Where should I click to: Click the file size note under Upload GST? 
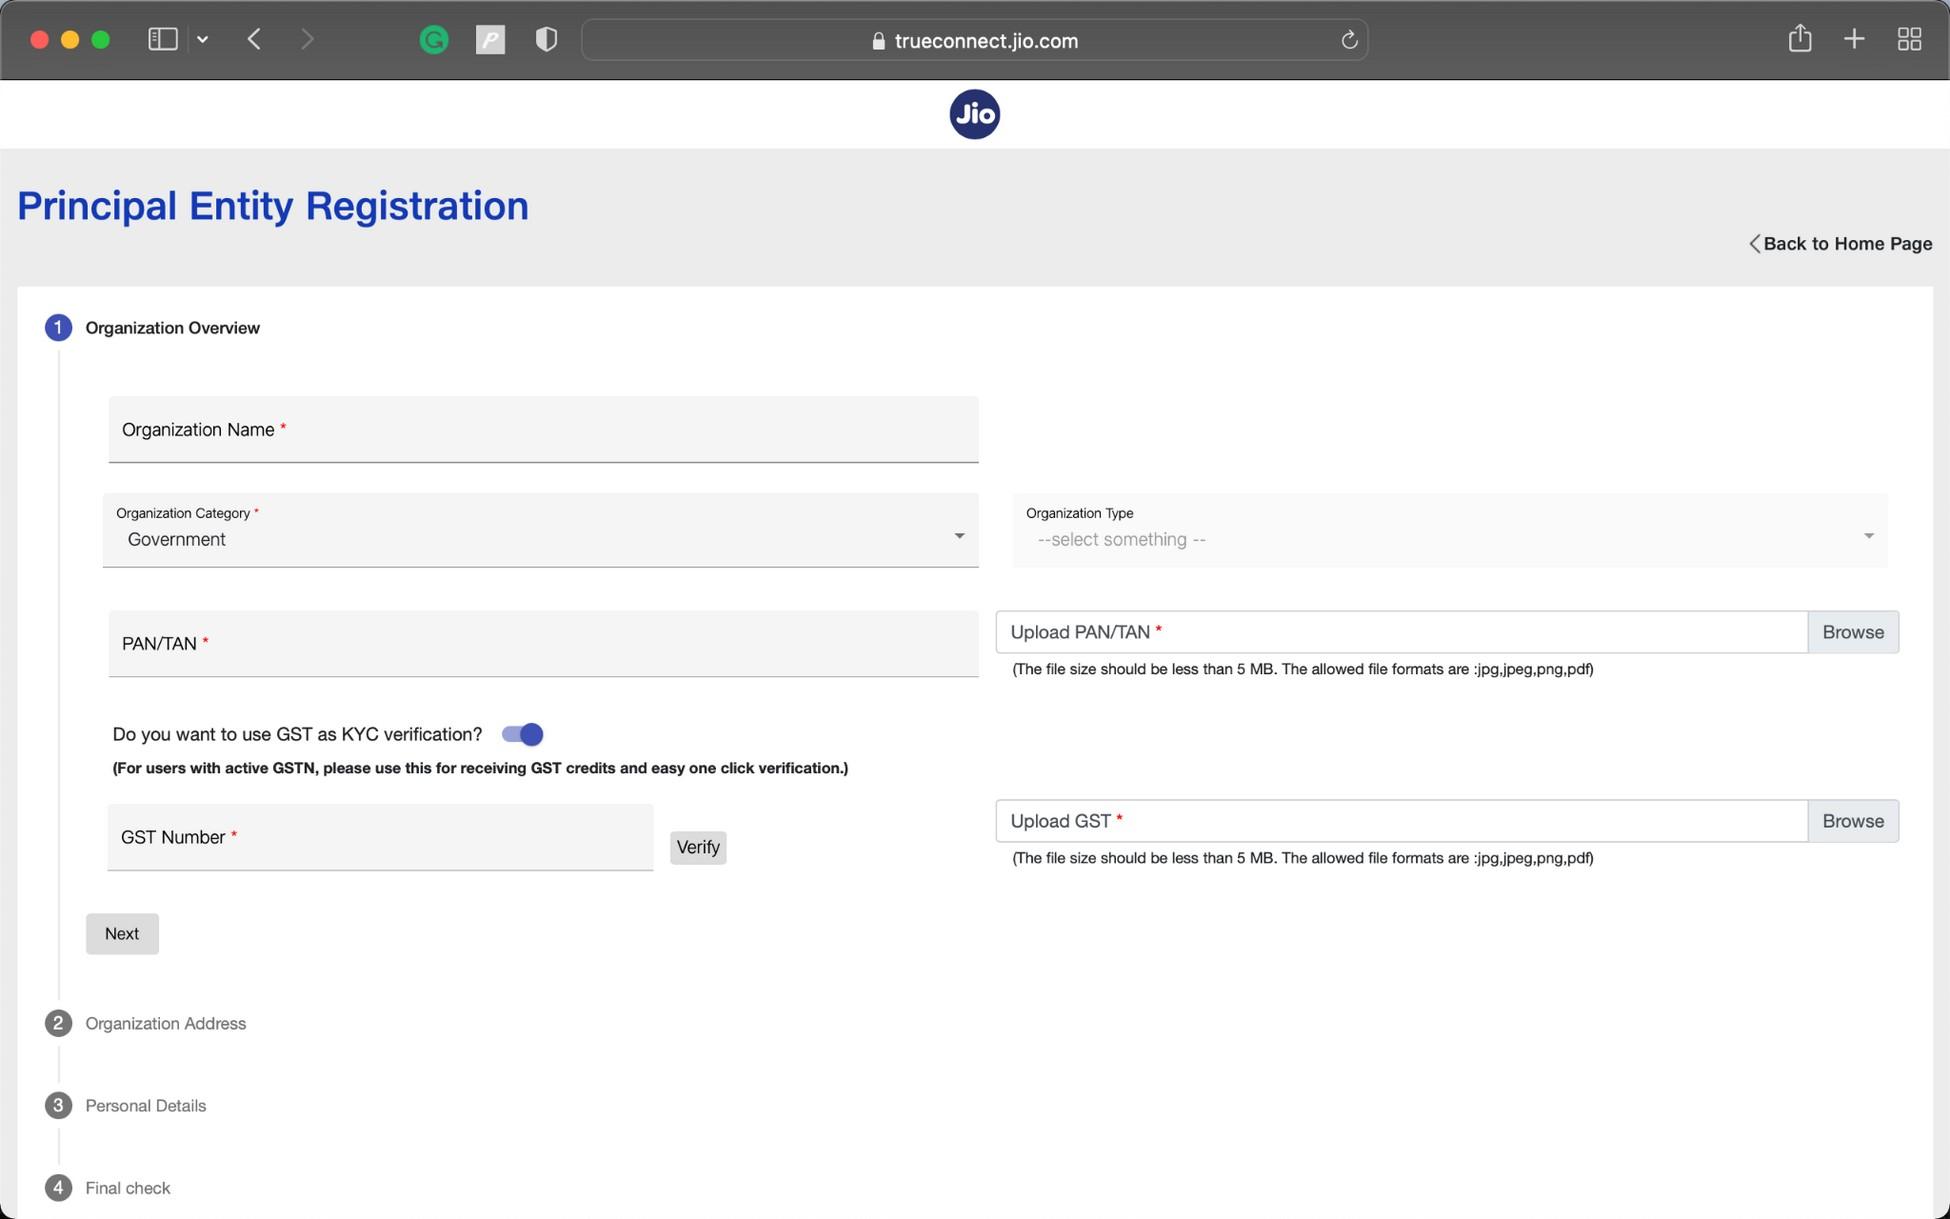(x=1302, y=858)
